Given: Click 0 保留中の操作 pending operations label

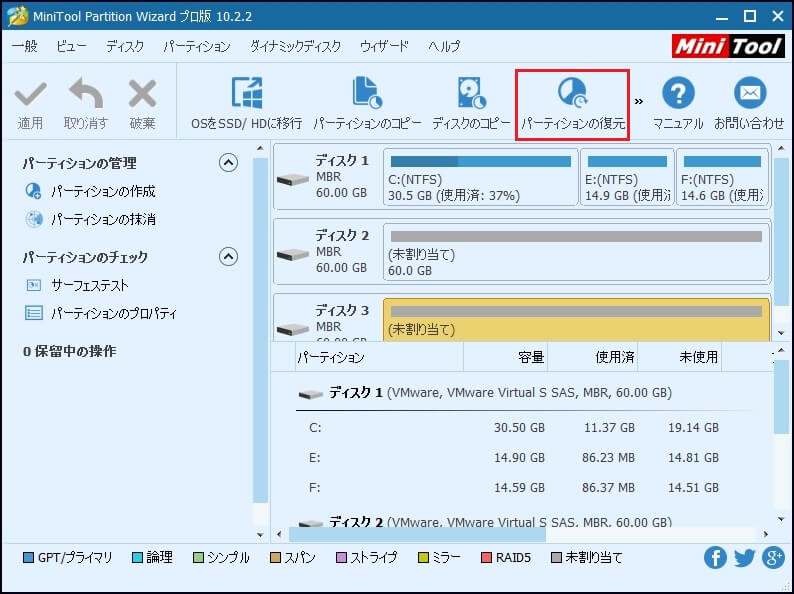Looking at the screenshot, I should click(69, 351).
